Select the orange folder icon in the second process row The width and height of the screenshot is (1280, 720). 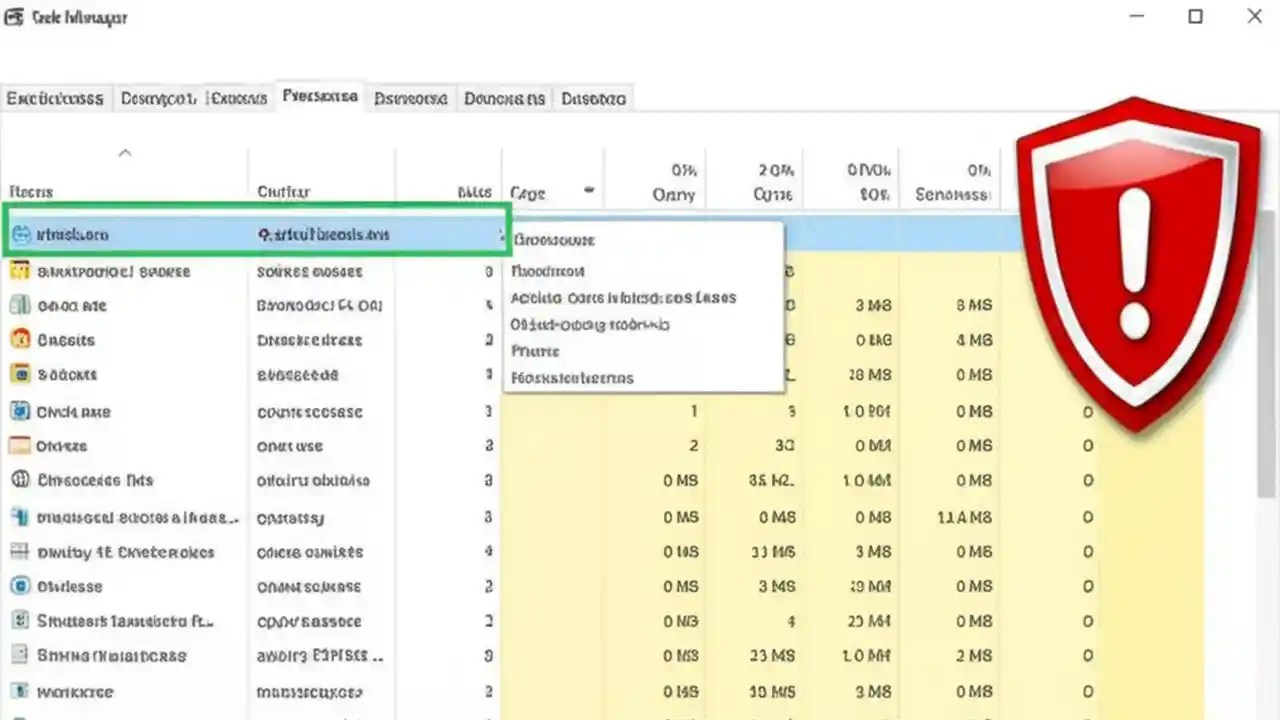20,271
